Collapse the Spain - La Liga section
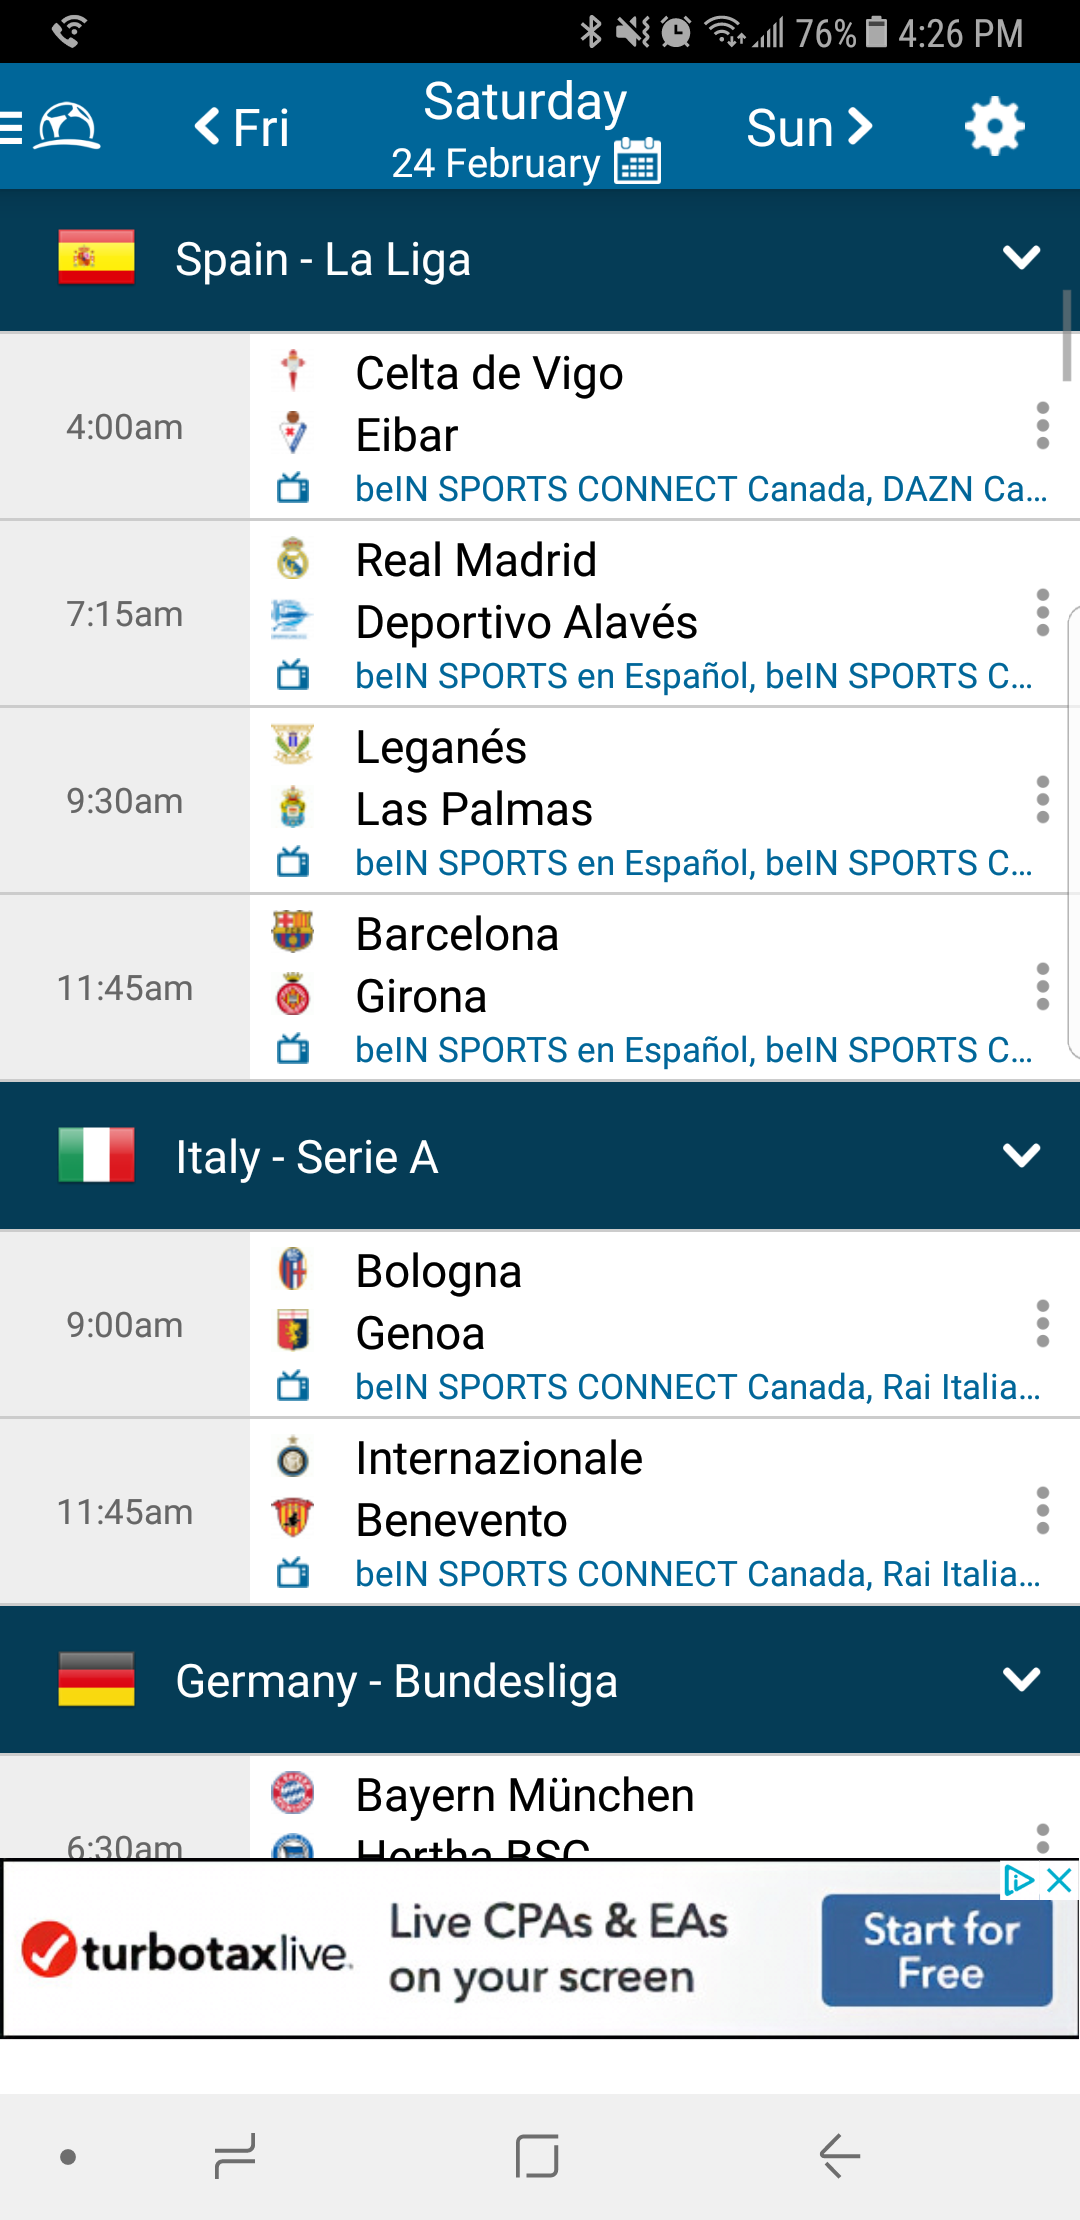Image resolution: width=1080 pixels, height=2220 pixels. tap(1021, 259)
